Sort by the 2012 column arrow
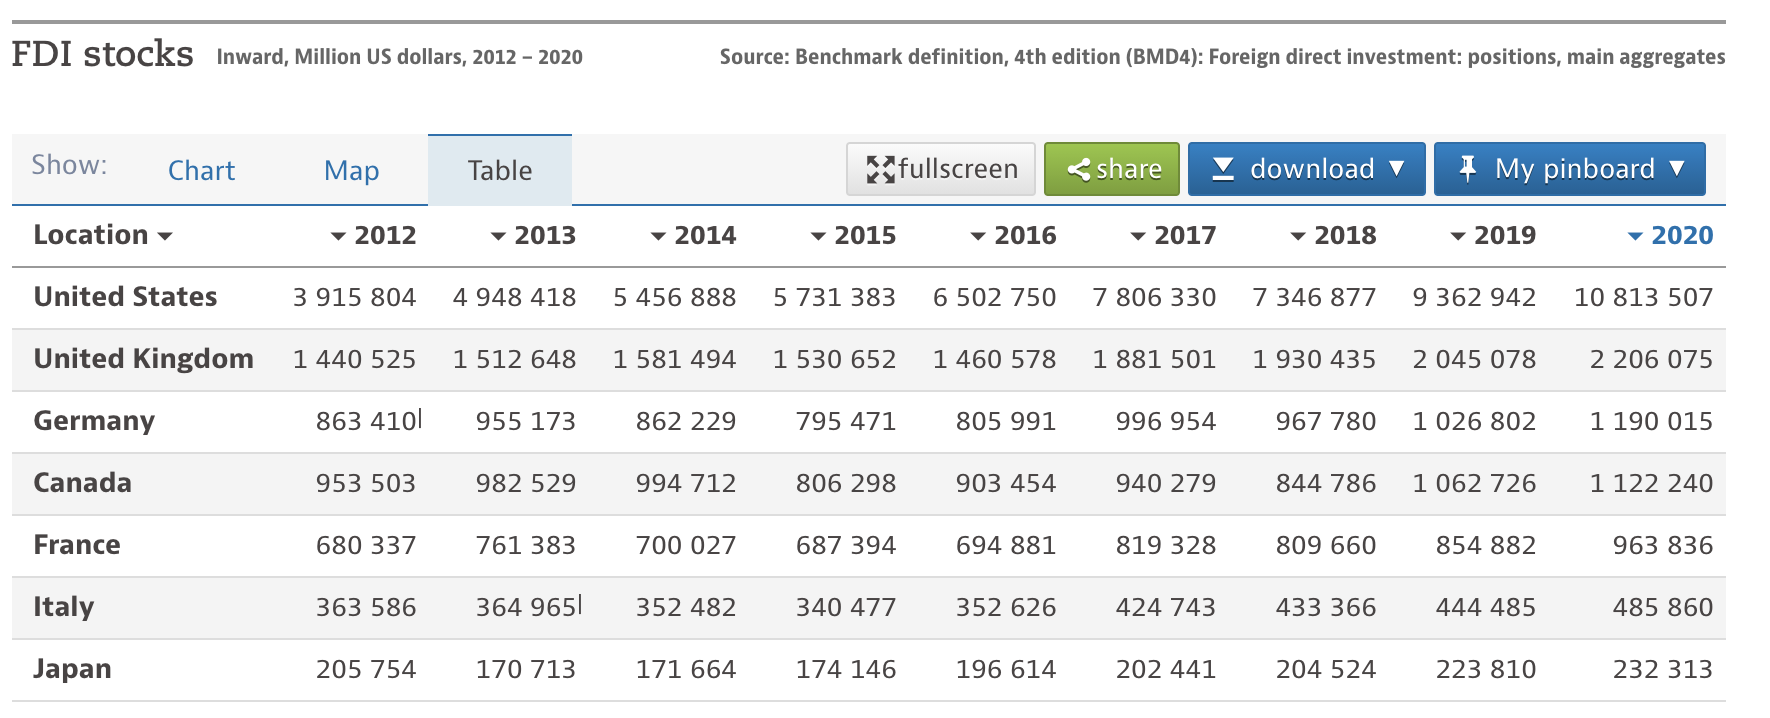The height and width of the screenshot is (718, 1770). point(338,237)
